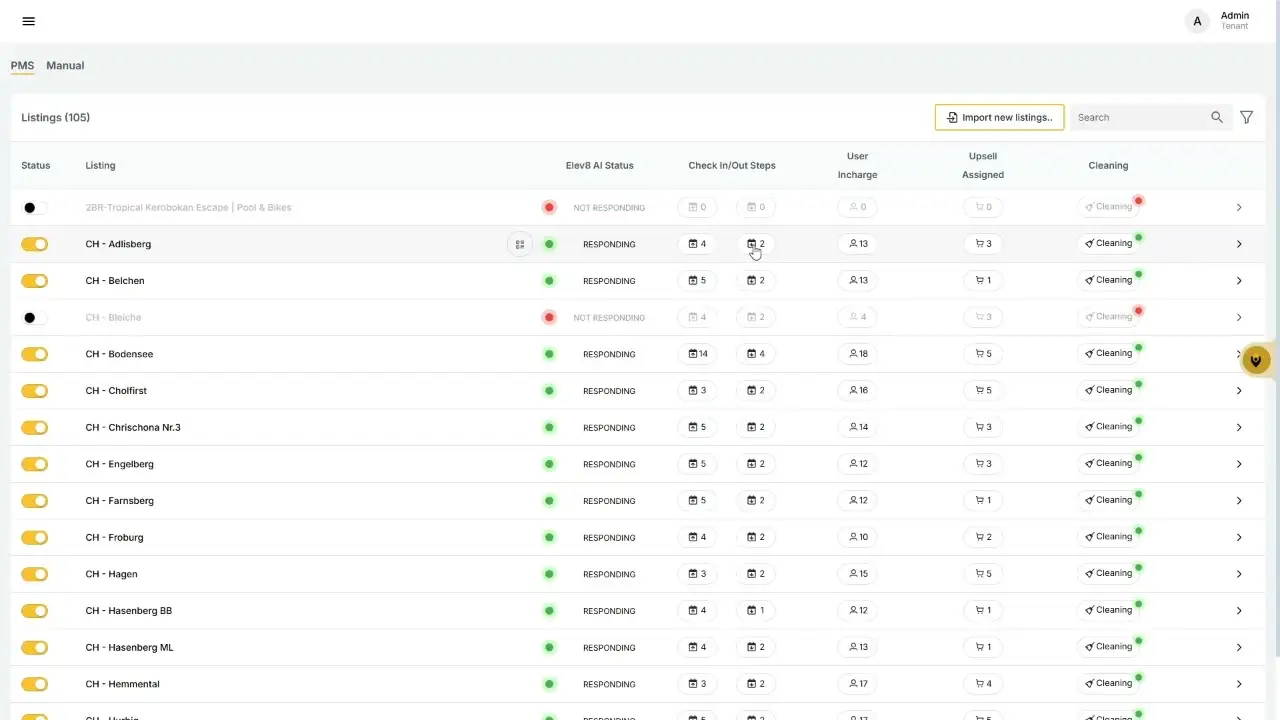The height and width of the screenshot is (720, 1280).
Task: Open the hamburger navigation menu
Action: pos(28,21)
